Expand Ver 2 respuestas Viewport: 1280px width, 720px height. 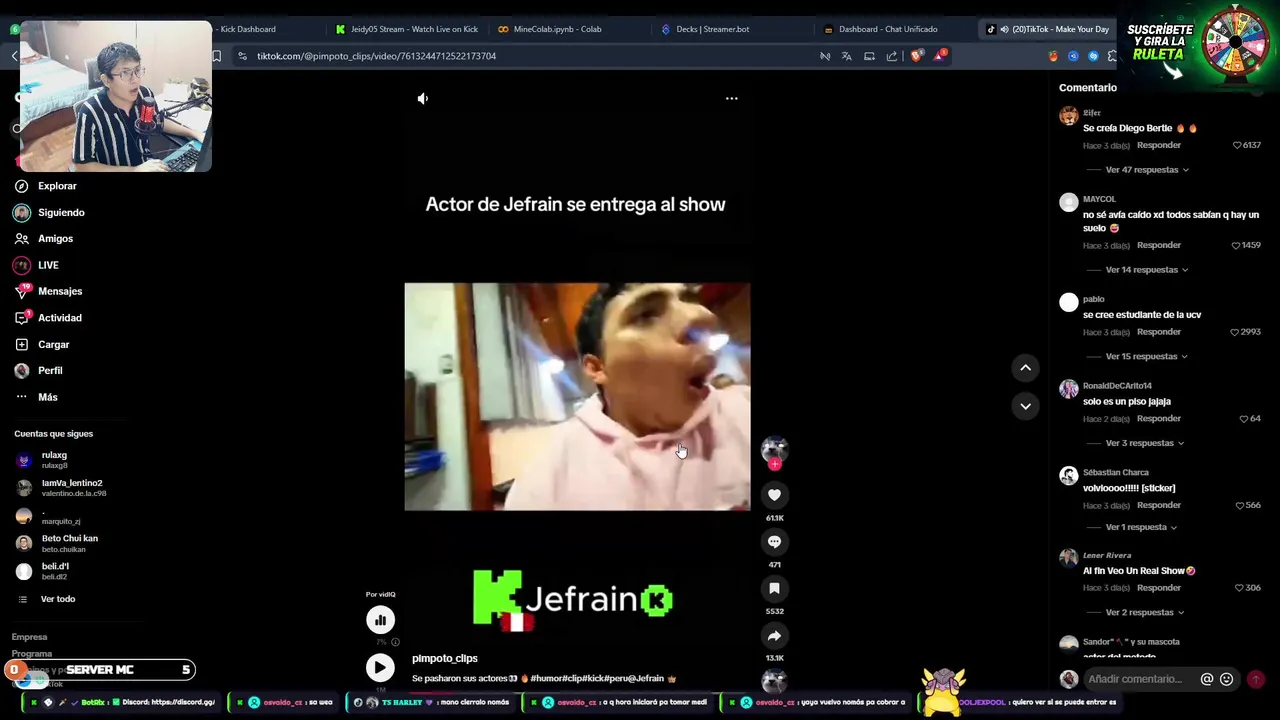click(1145, 612)
